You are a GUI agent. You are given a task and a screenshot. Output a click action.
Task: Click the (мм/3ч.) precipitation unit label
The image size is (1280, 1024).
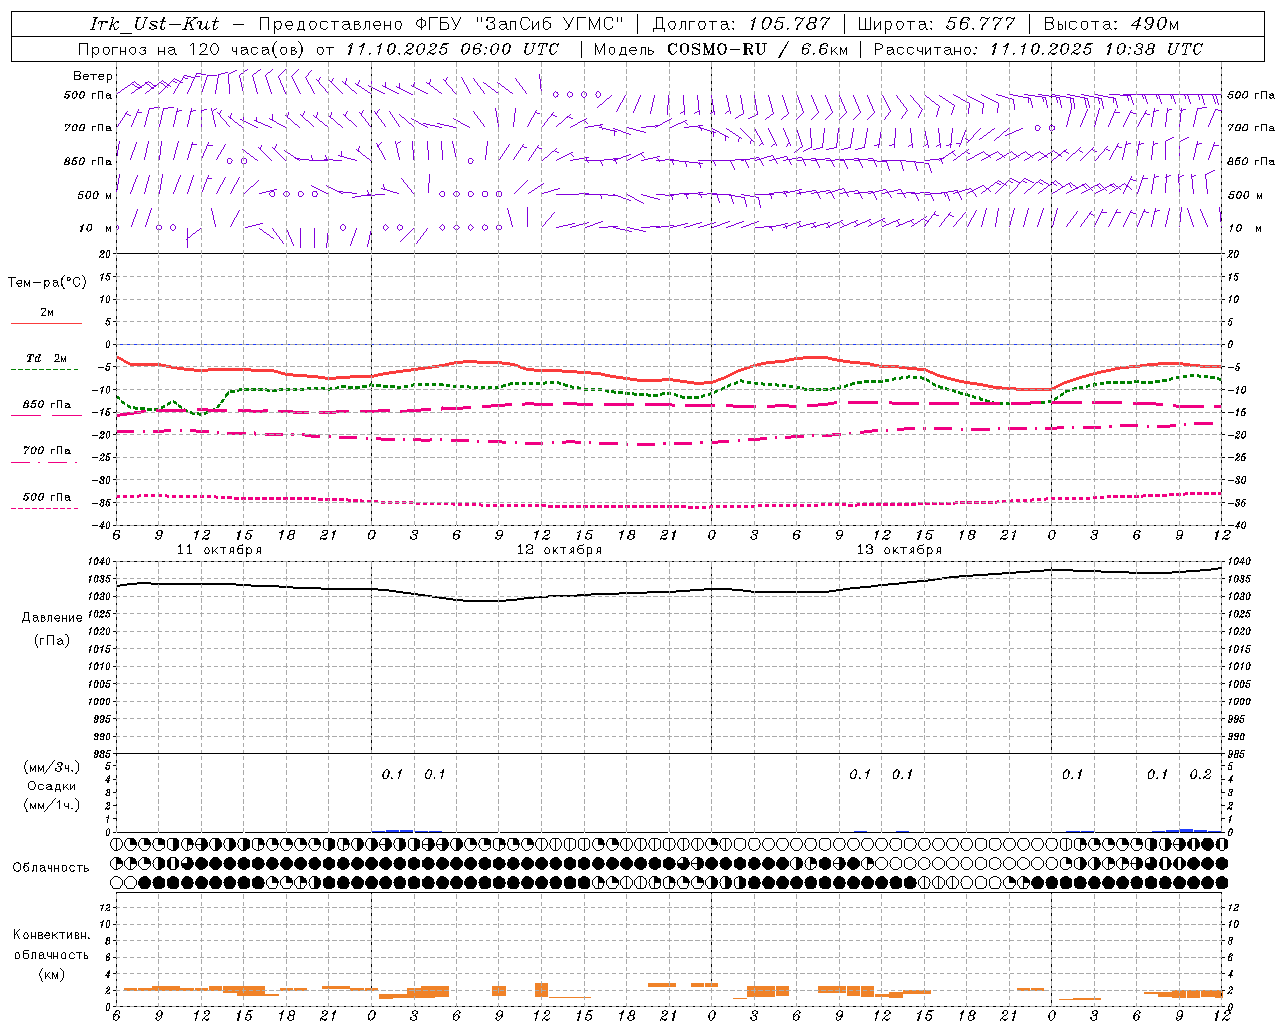click(52, 767)
